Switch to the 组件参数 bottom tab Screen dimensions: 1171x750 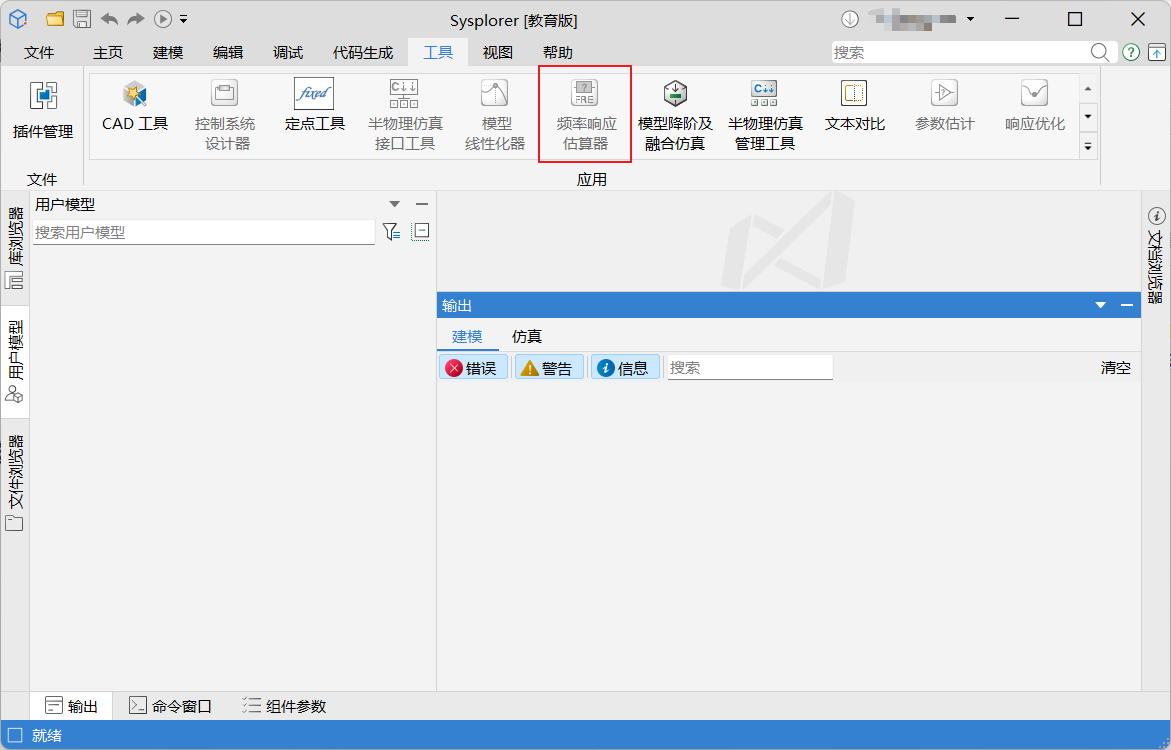click(x=285, y=706)
